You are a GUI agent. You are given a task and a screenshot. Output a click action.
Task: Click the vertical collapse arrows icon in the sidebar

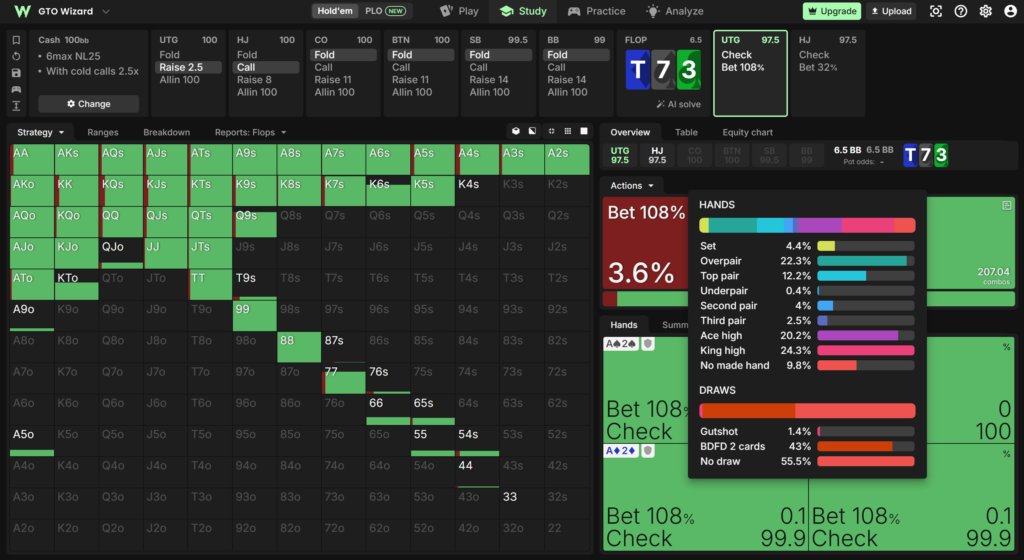tap(16, 106)
